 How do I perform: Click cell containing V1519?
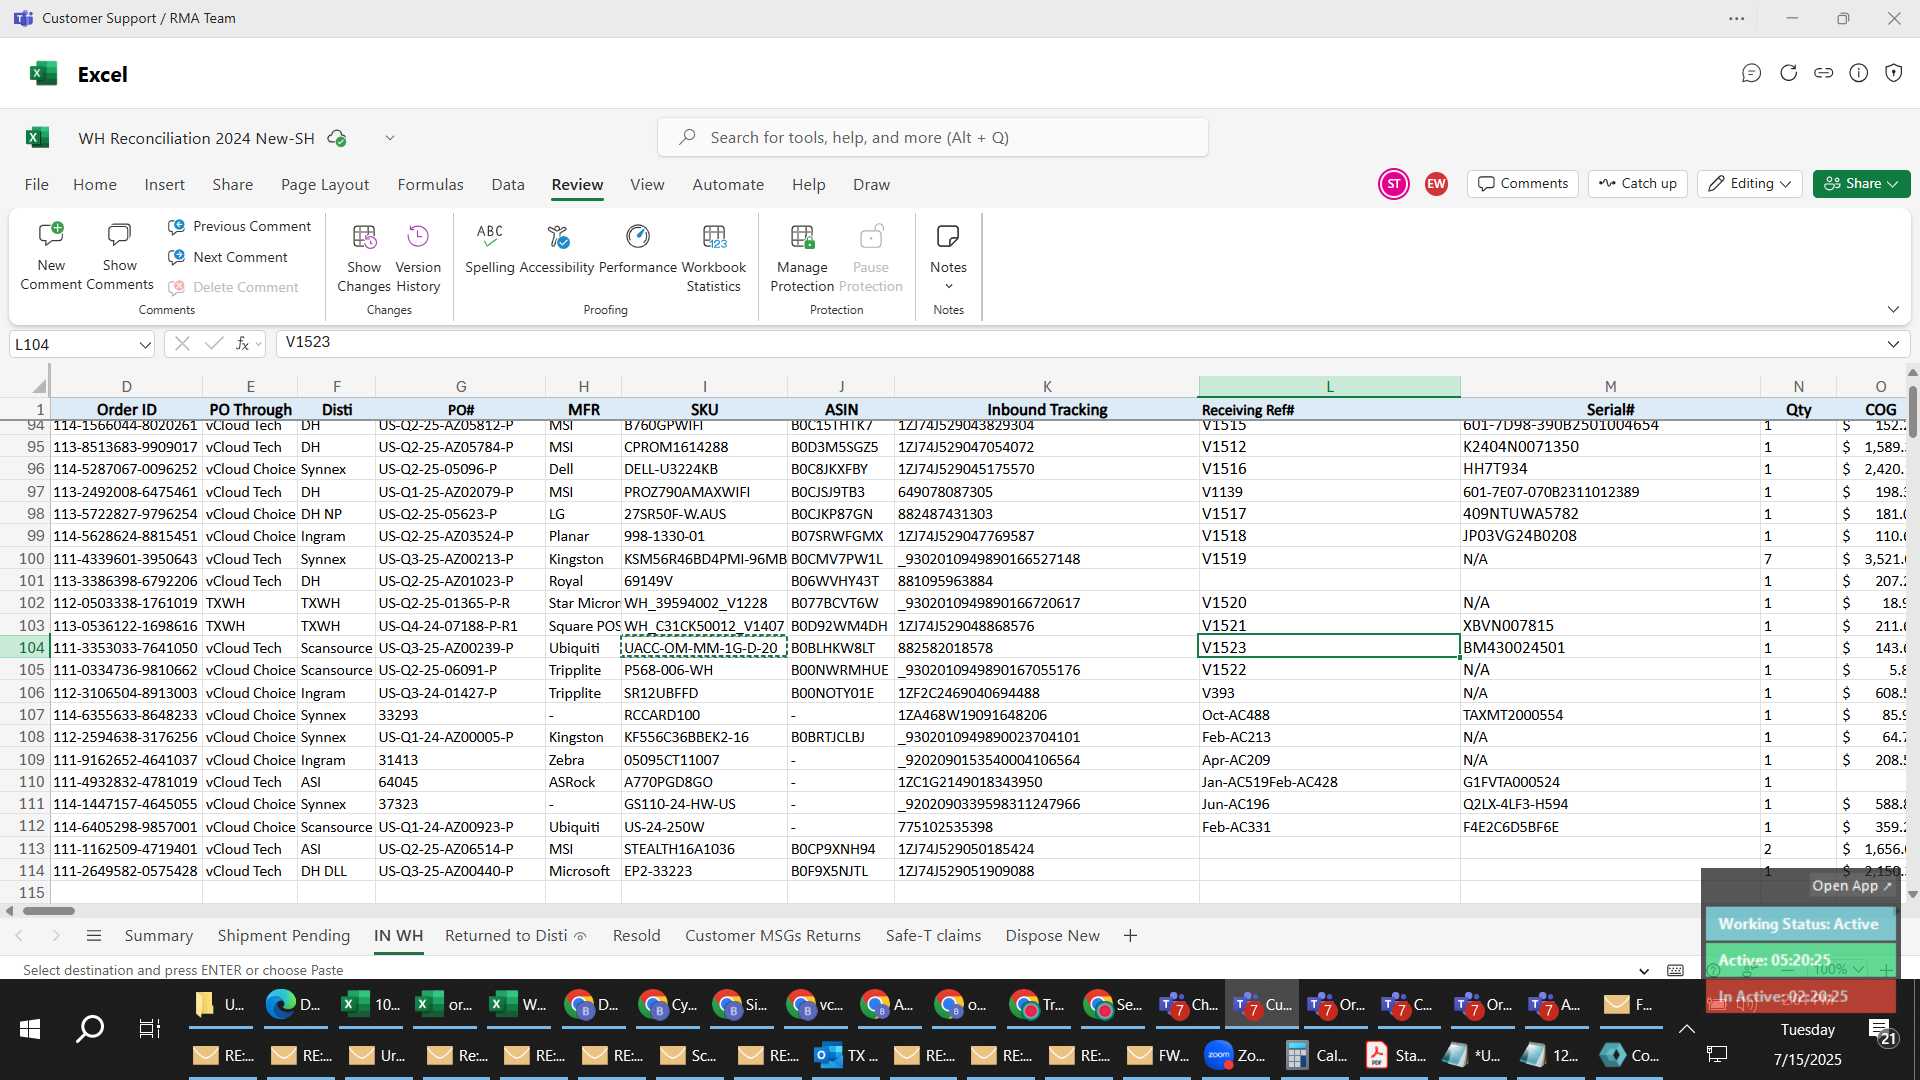click(1329, 559)
